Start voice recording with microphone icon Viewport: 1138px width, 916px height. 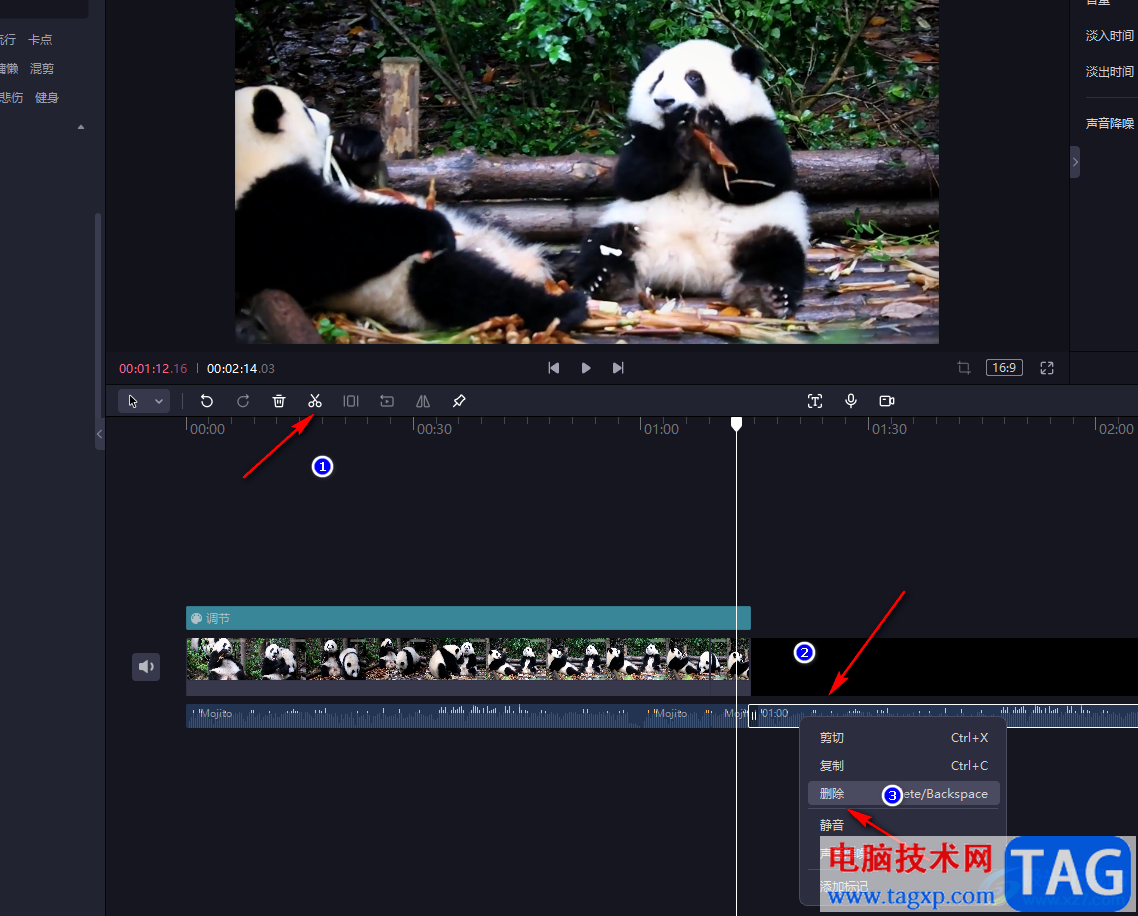(x=851, y=401)
